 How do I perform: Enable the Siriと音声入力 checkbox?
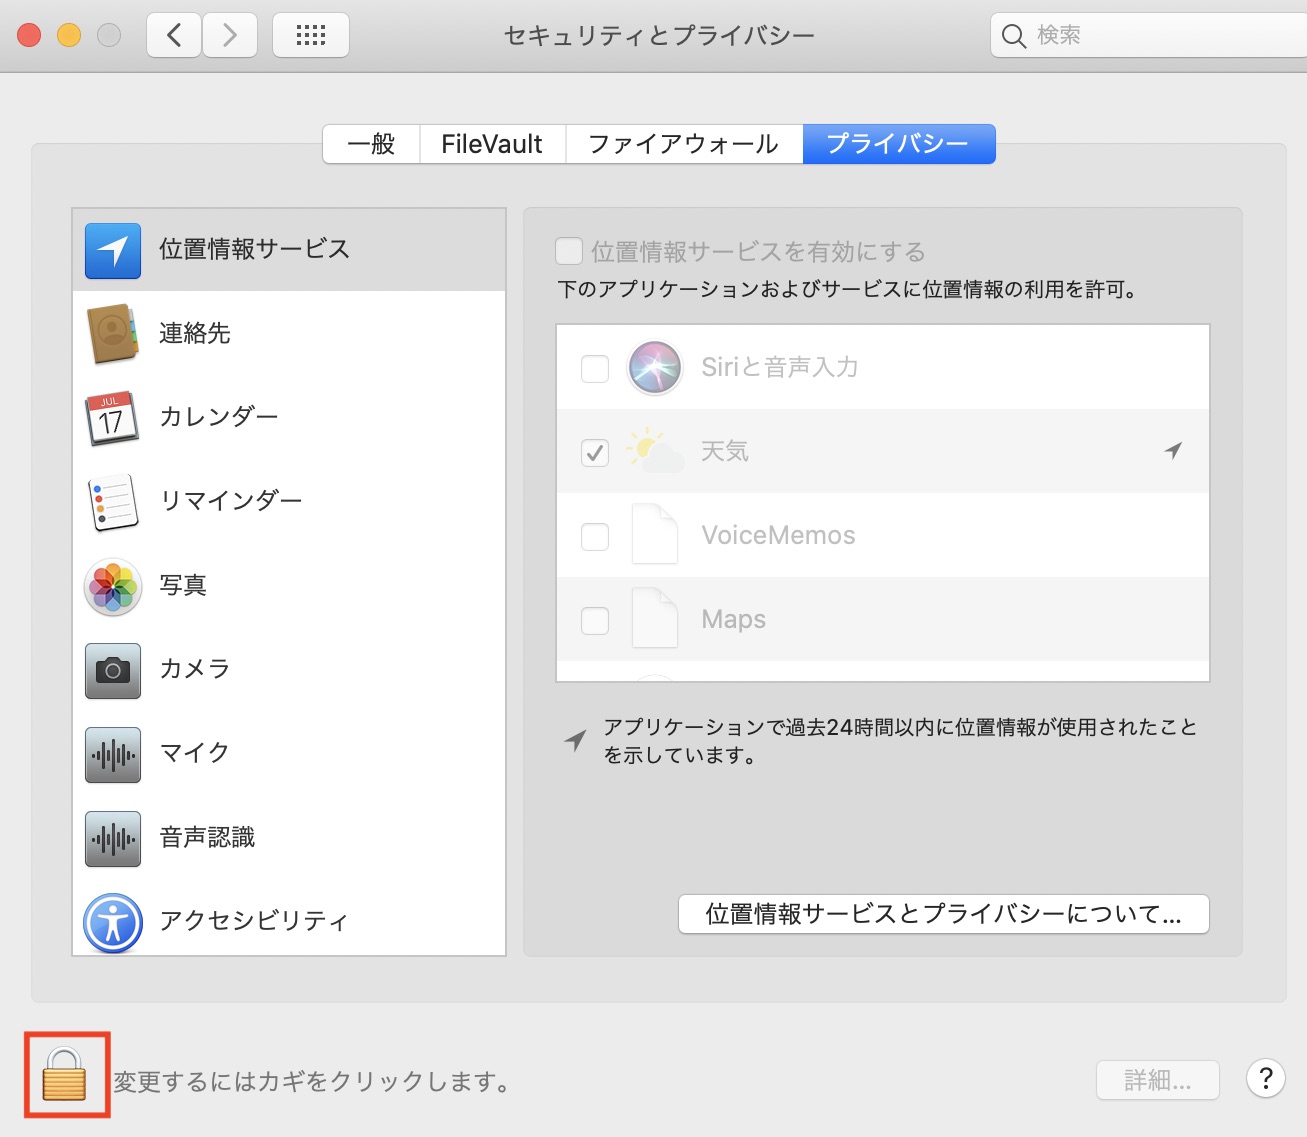595,368
